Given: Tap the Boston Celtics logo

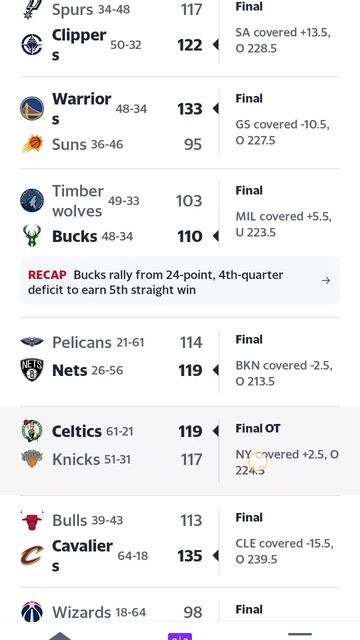Looking at the screenshot, I should [32, 431].
